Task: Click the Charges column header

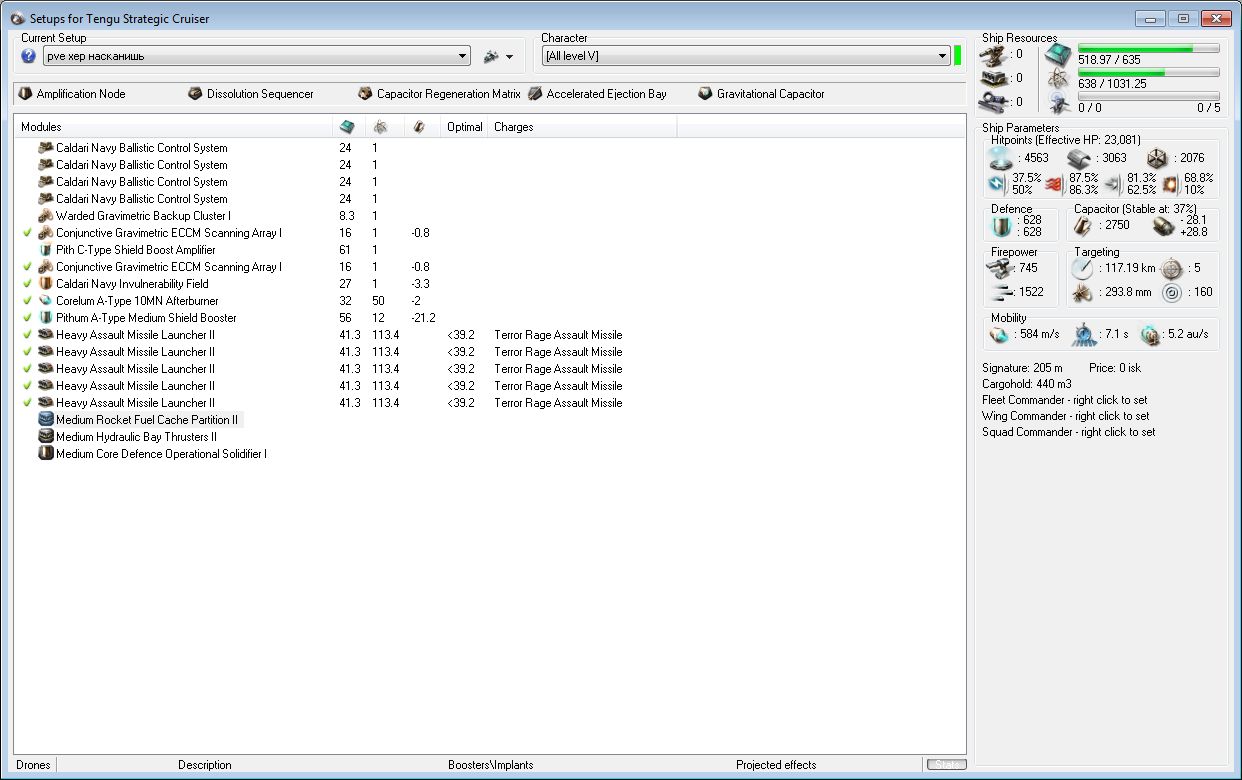Action: (582, 127)
